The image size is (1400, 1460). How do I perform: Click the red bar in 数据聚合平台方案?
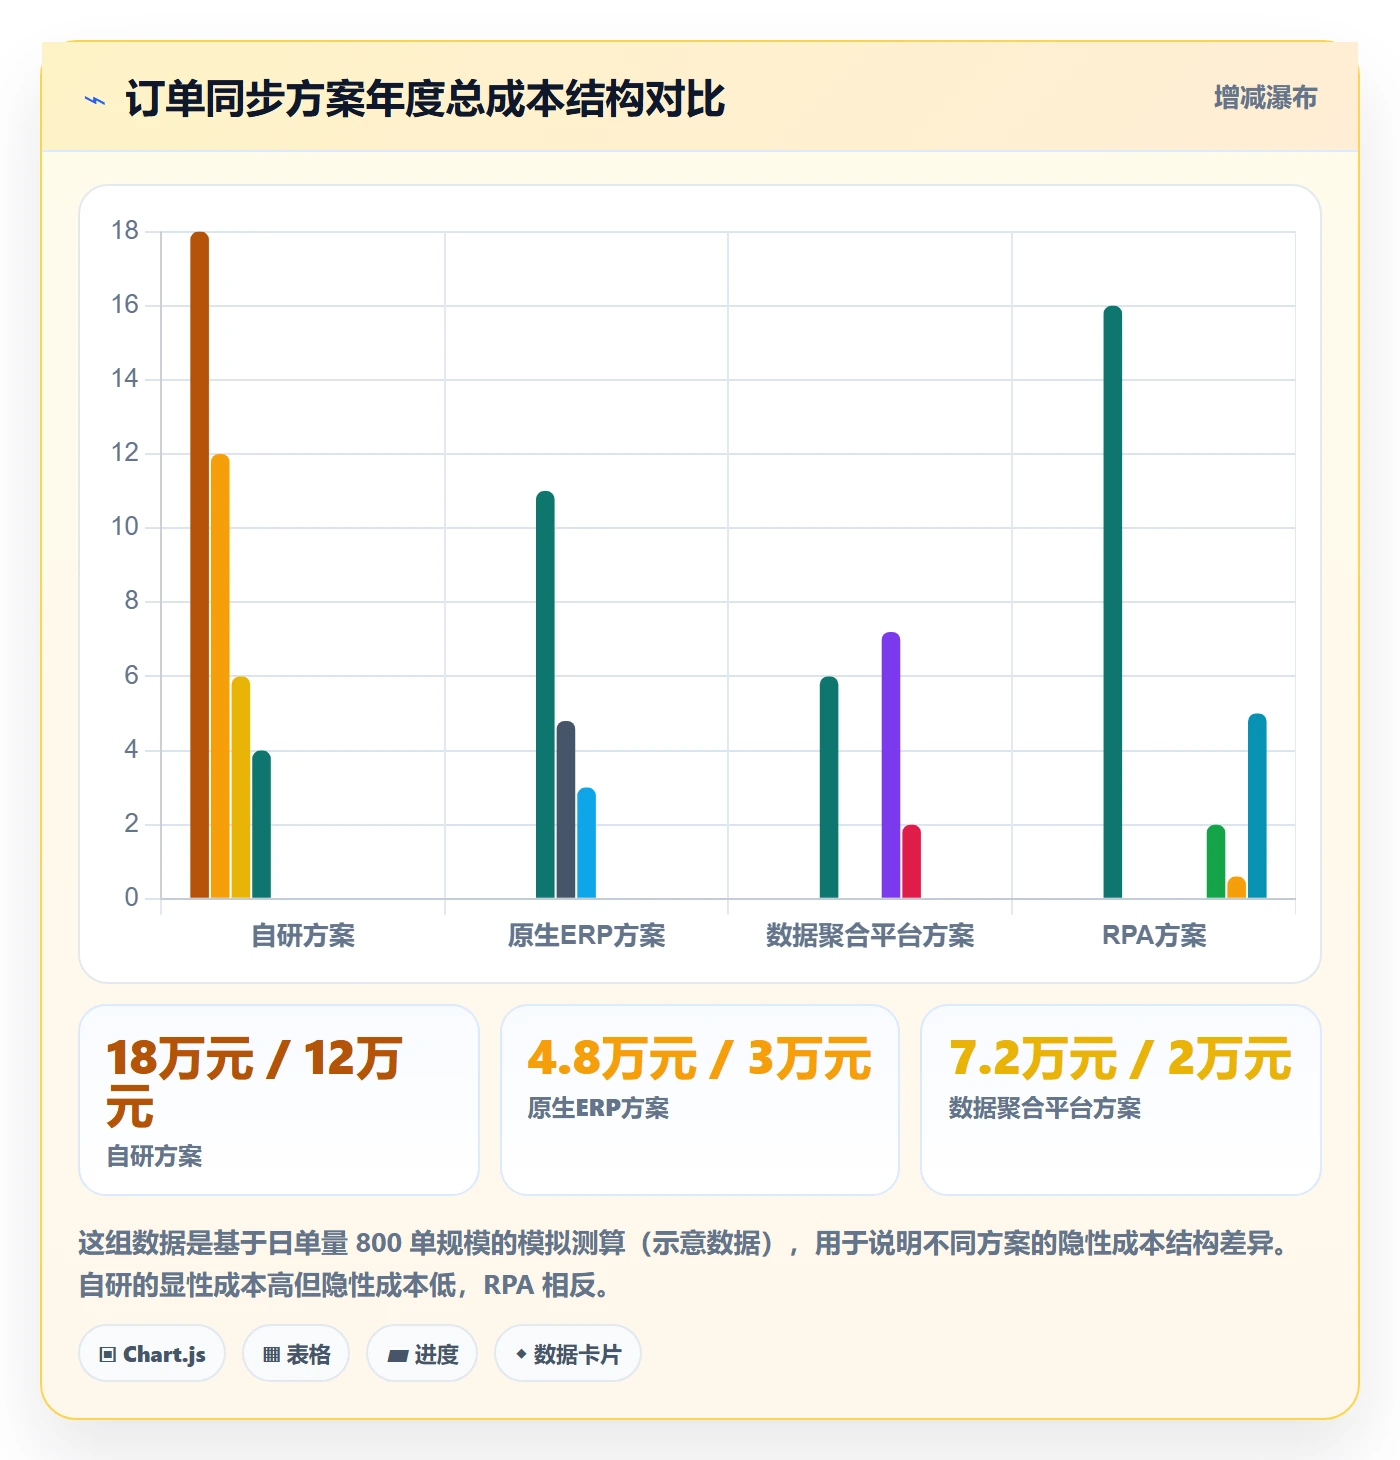(912, 861)
